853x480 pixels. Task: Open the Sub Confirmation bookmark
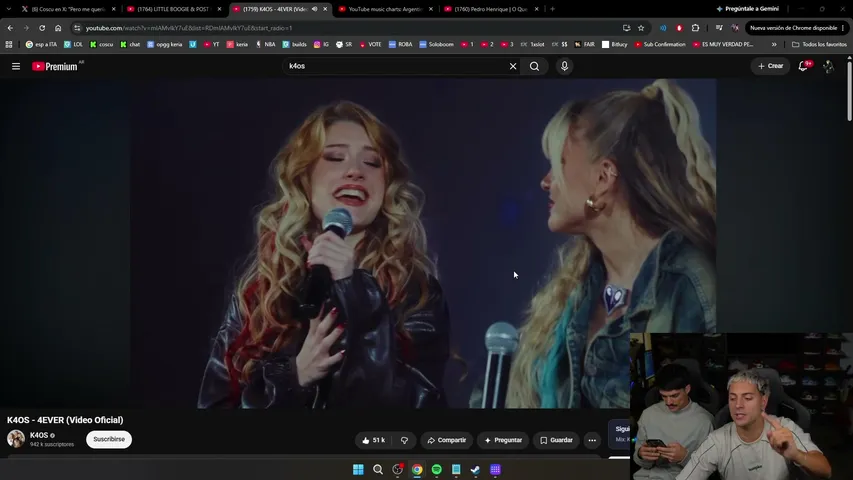tap(660, 44)
